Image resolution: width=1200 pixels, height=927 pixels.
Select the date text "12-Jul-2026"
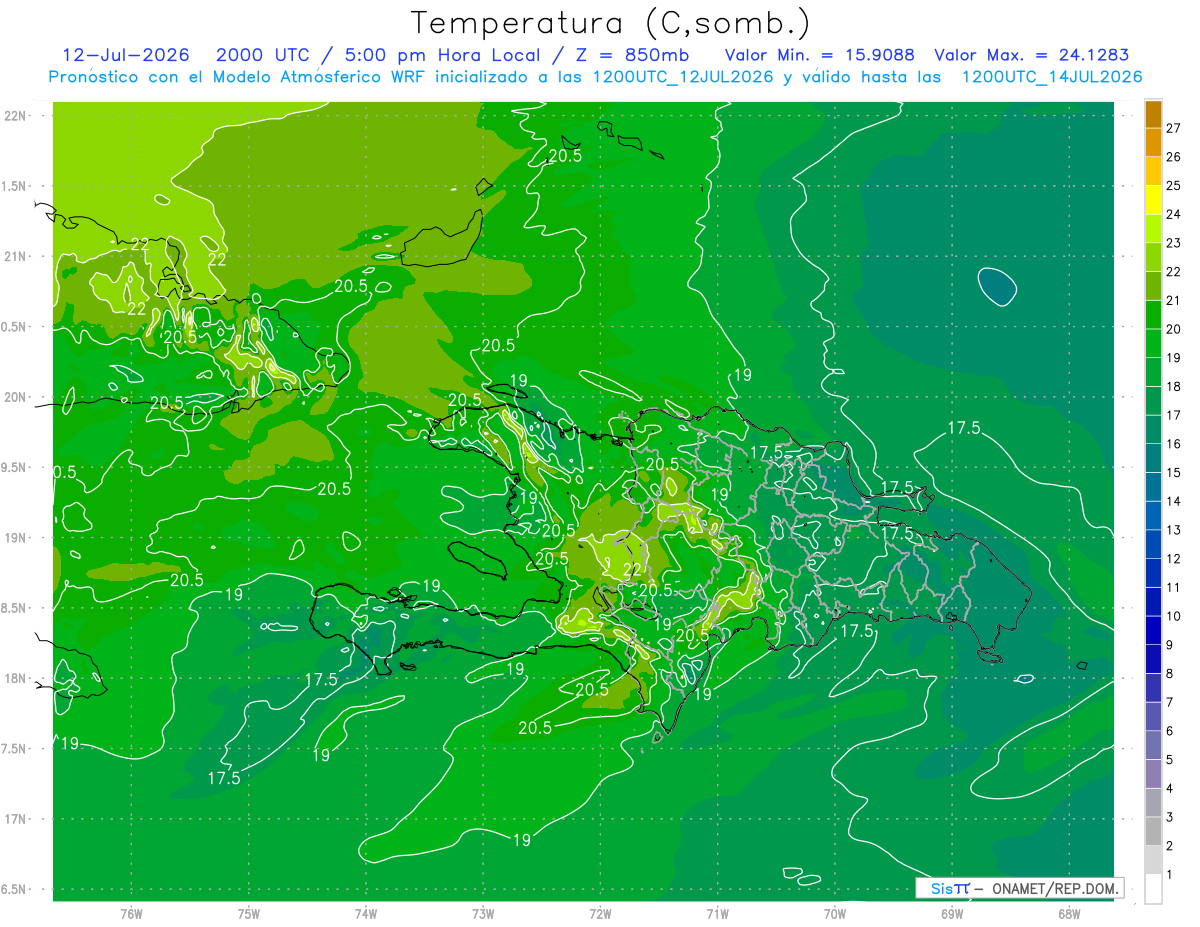point(126,55)
